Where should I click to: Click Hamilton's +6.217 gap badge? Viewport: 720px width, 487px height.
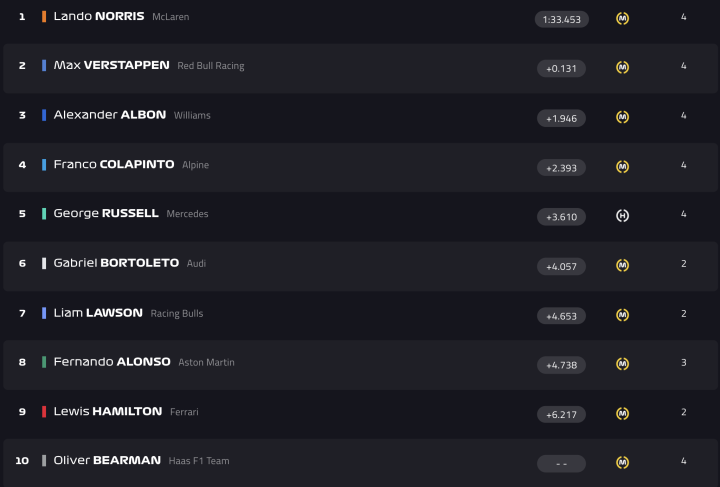561,414
